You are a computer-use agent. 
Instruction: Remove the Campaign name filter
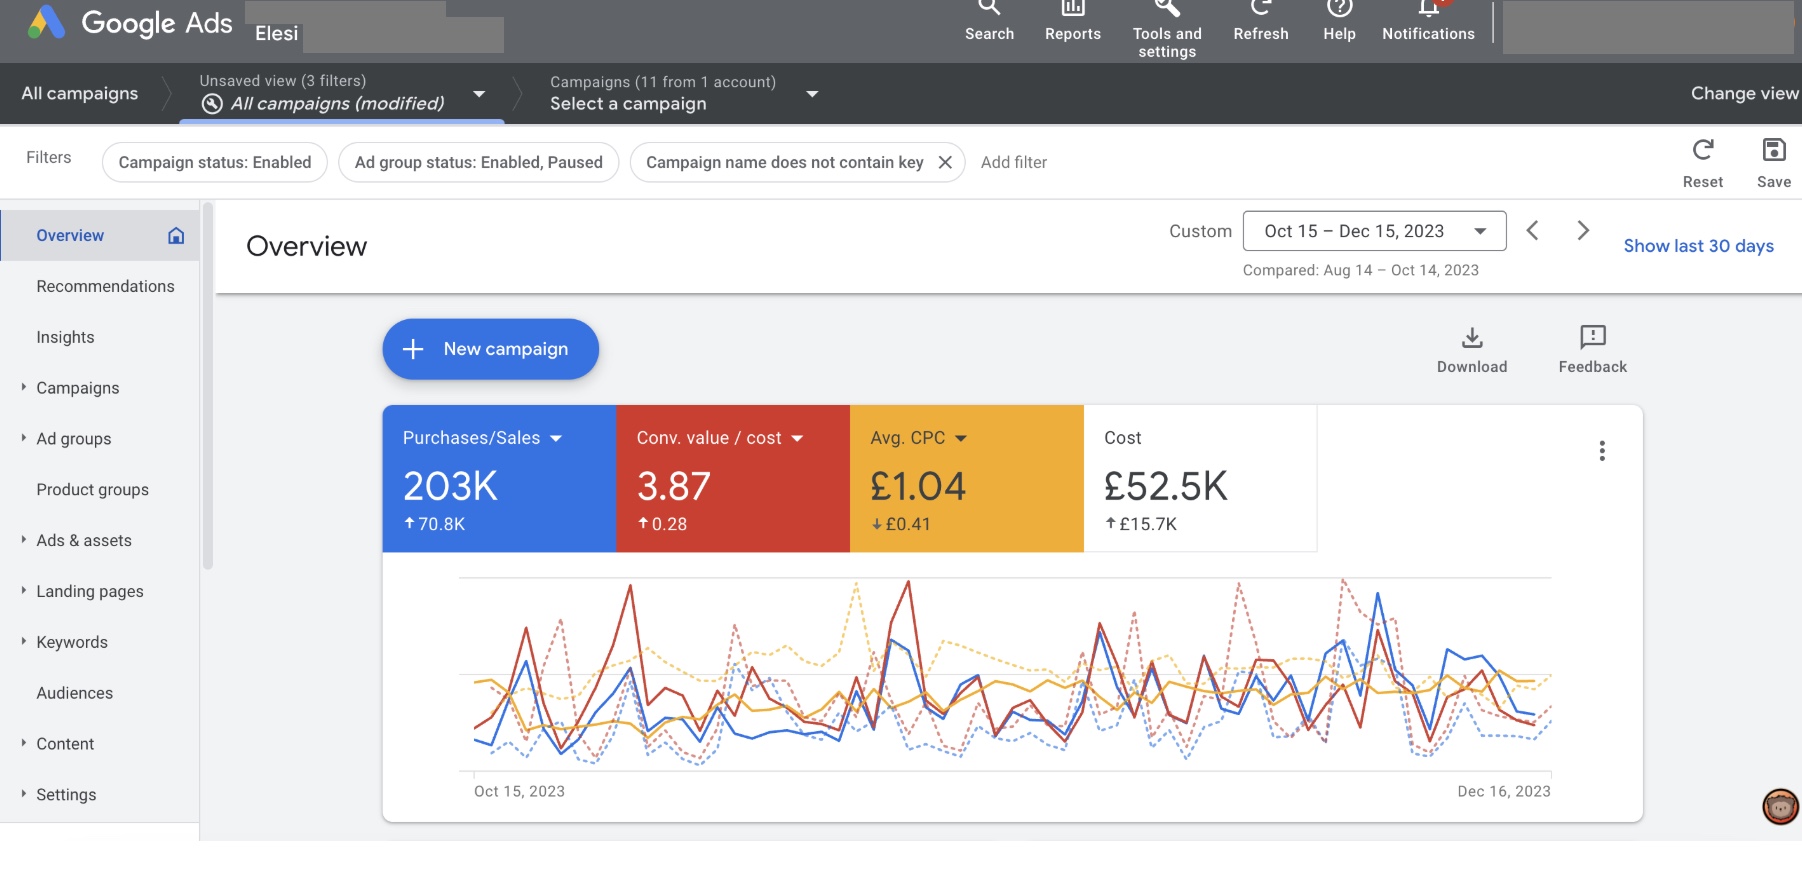pos(945,162)
